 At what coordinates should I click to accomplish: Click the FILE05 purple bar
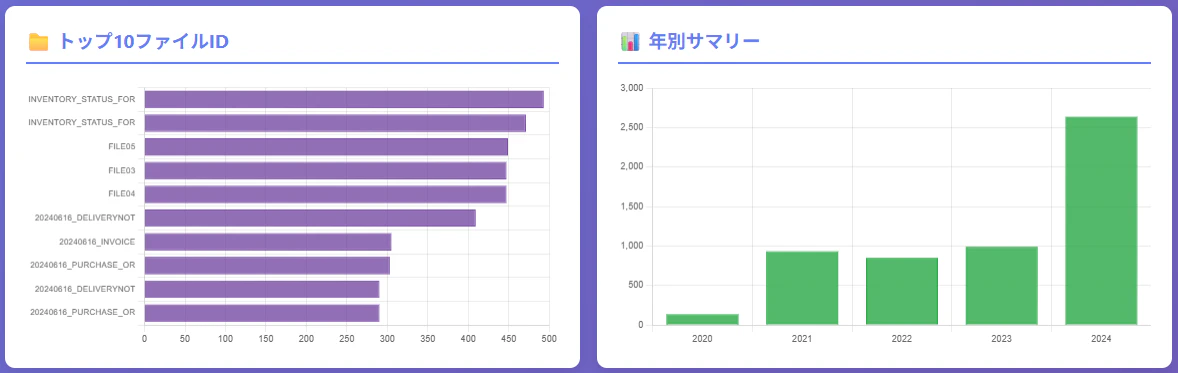326,147
